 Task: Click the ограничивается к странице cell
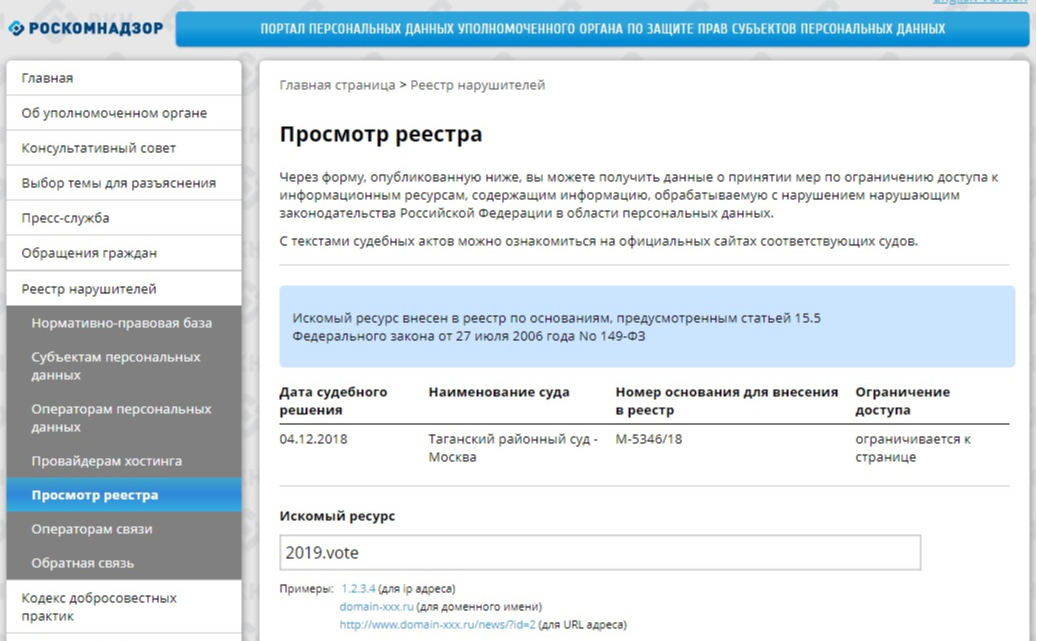[x=913, y=448]
